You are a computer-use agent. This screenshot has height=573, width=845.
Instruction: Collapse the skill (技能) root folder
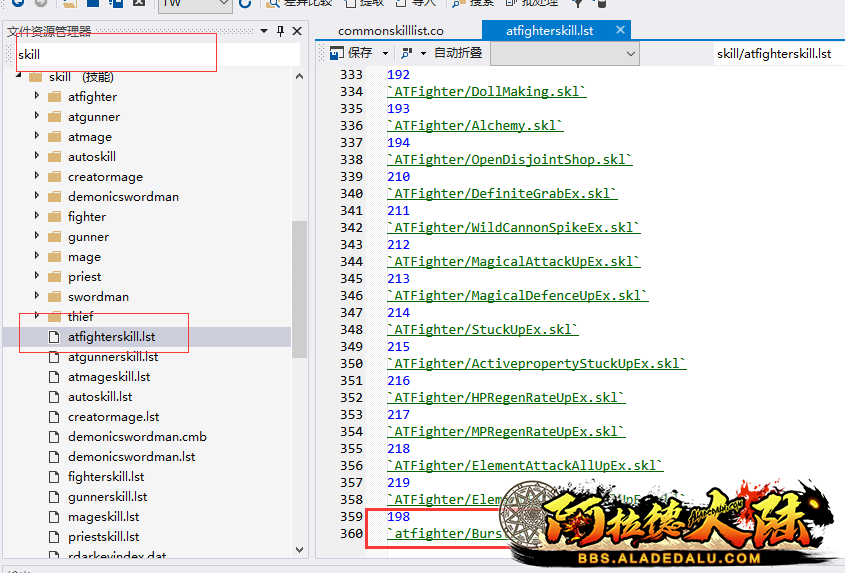18,77
